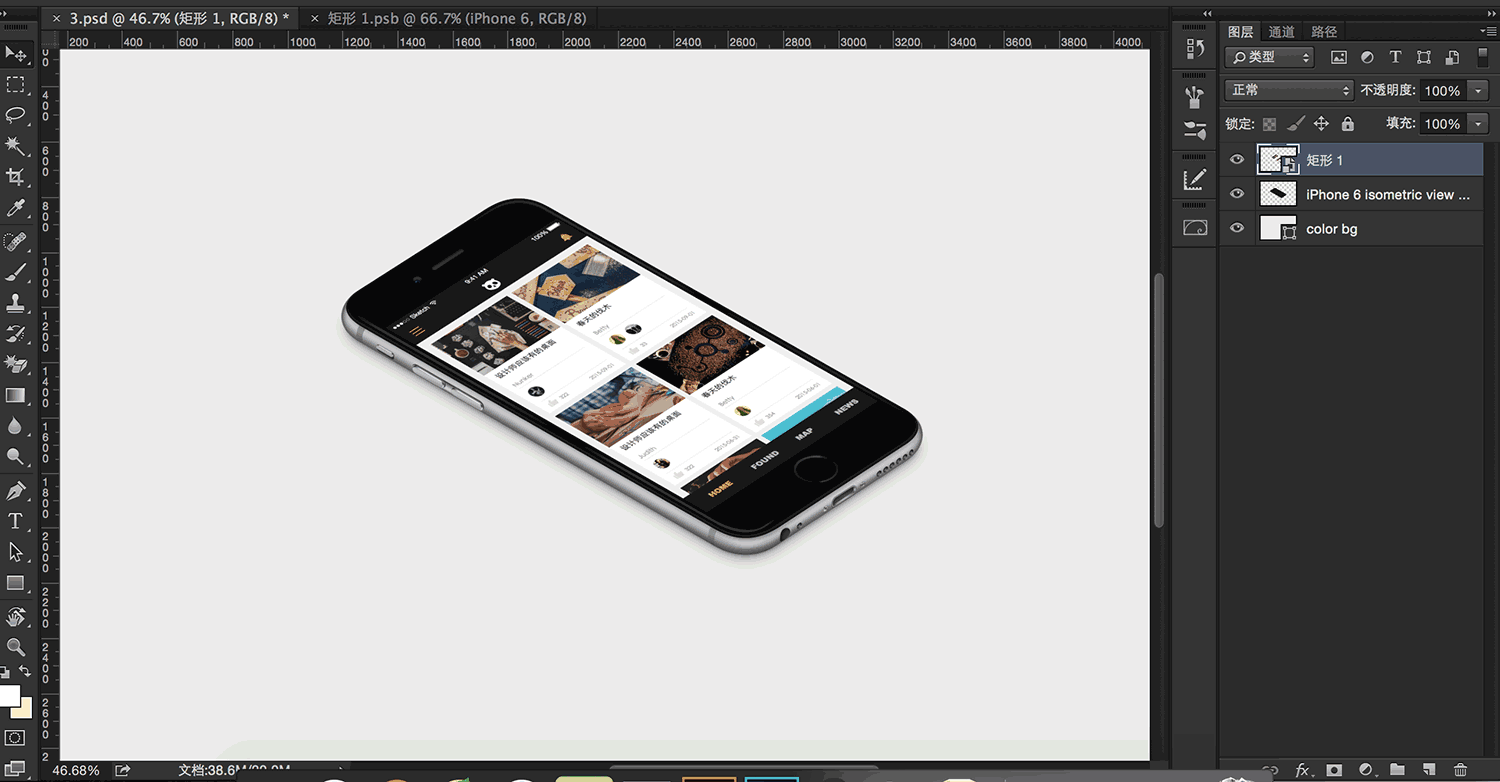
Task: Open the 正常 blend mode dropdown
Action: coord(1289,90)
